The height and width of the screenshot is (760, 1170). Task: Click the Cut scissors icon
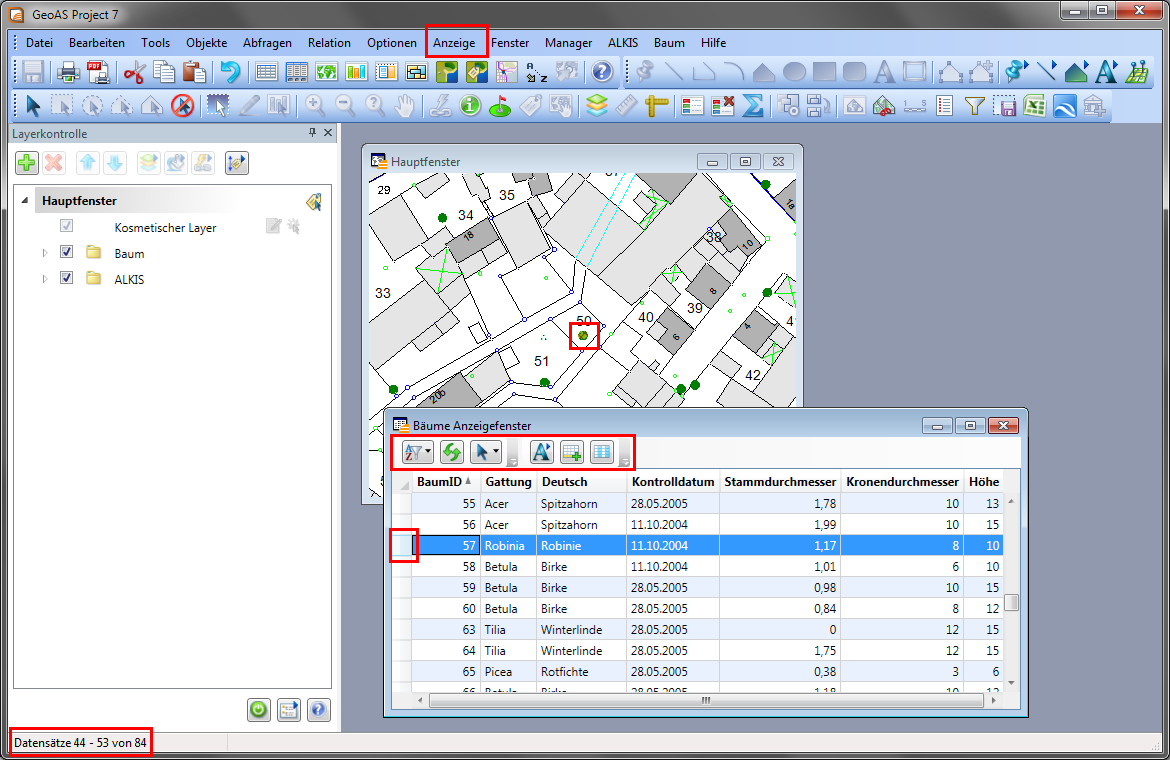[134, 72]
